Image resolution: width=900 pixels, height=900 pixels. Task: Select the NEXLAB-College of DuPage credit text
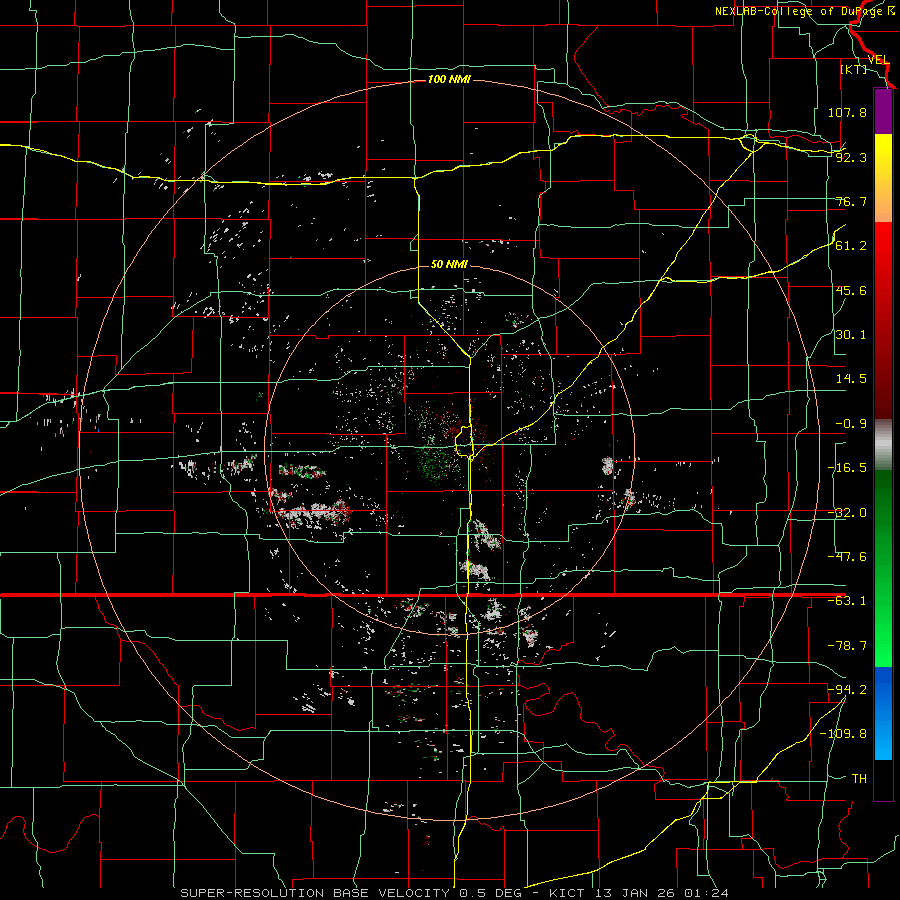click(805, 11)
